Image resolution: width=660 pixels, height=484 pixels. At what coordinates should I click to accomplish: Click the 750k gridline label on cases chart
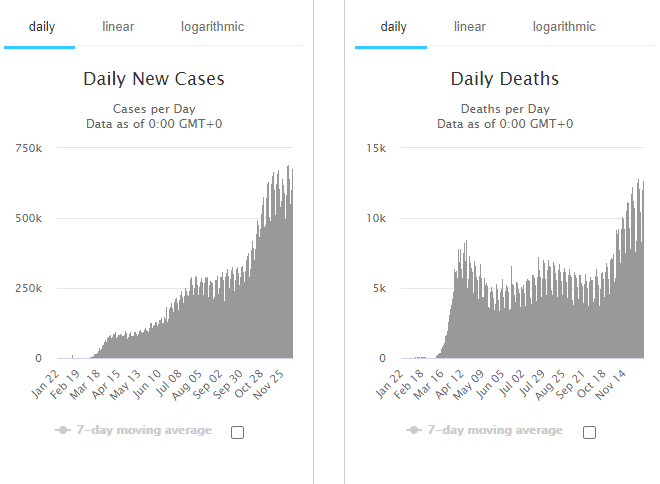(29, 148)
